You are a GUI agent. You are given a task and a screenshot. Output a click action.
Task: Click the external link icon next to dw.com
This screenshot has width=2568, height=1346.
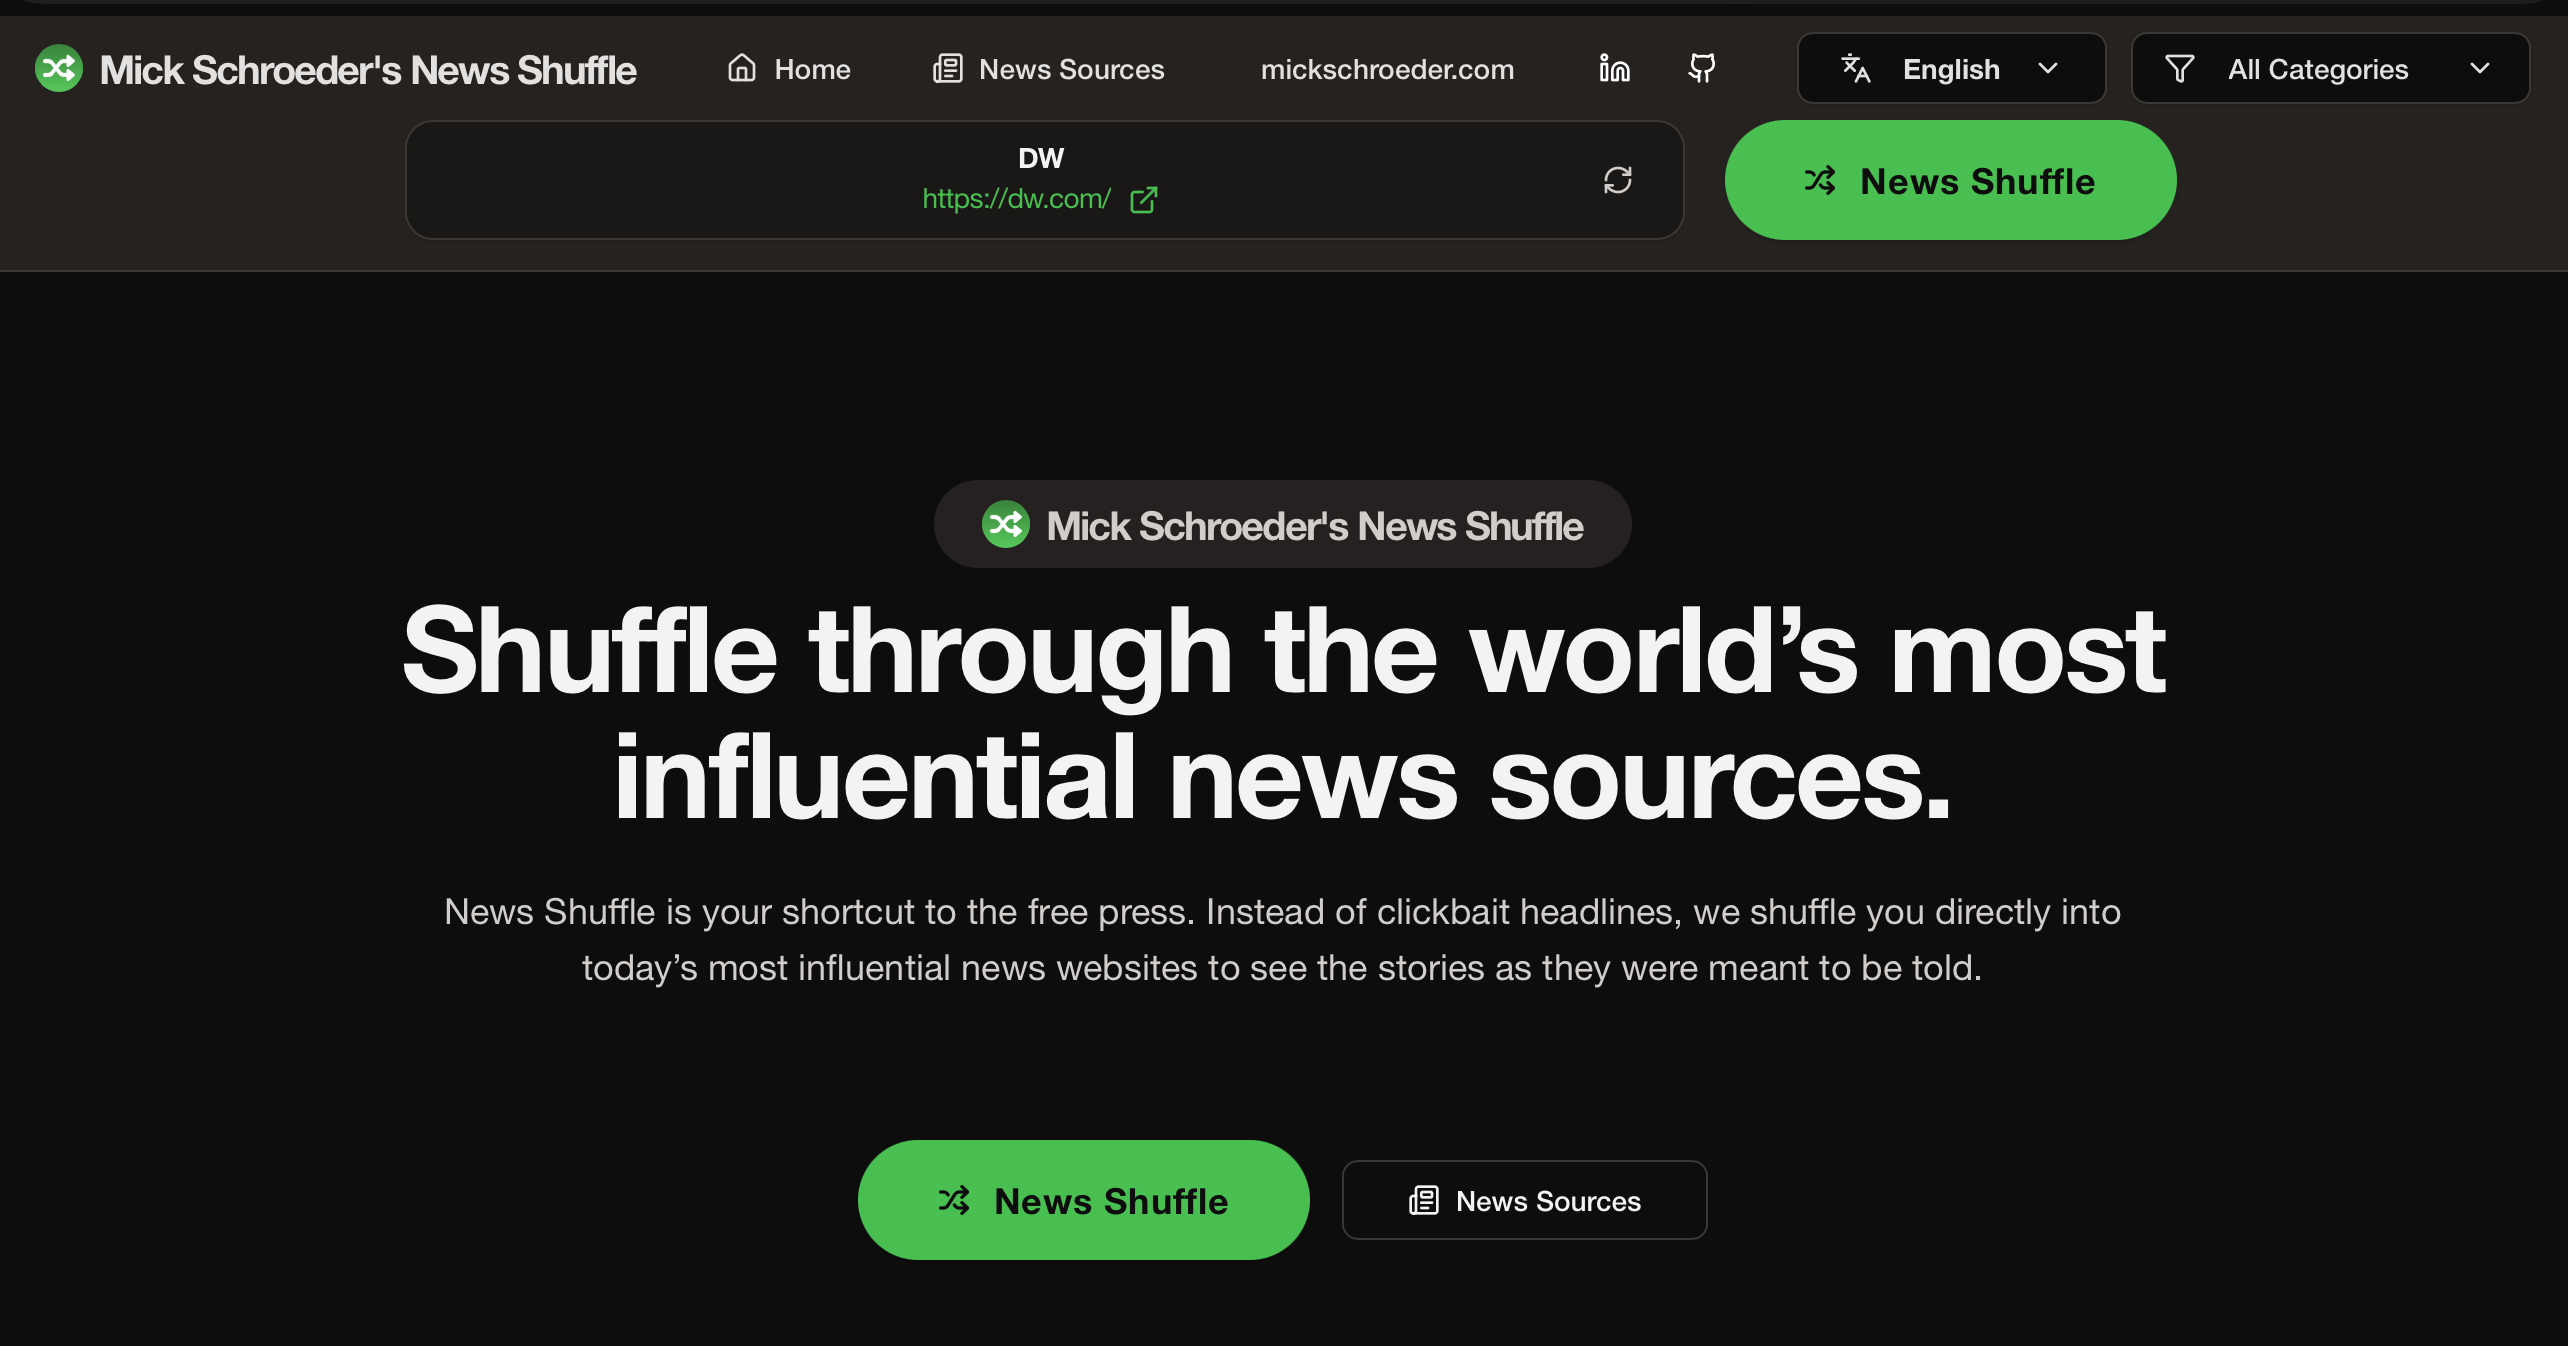(1144, 199)
